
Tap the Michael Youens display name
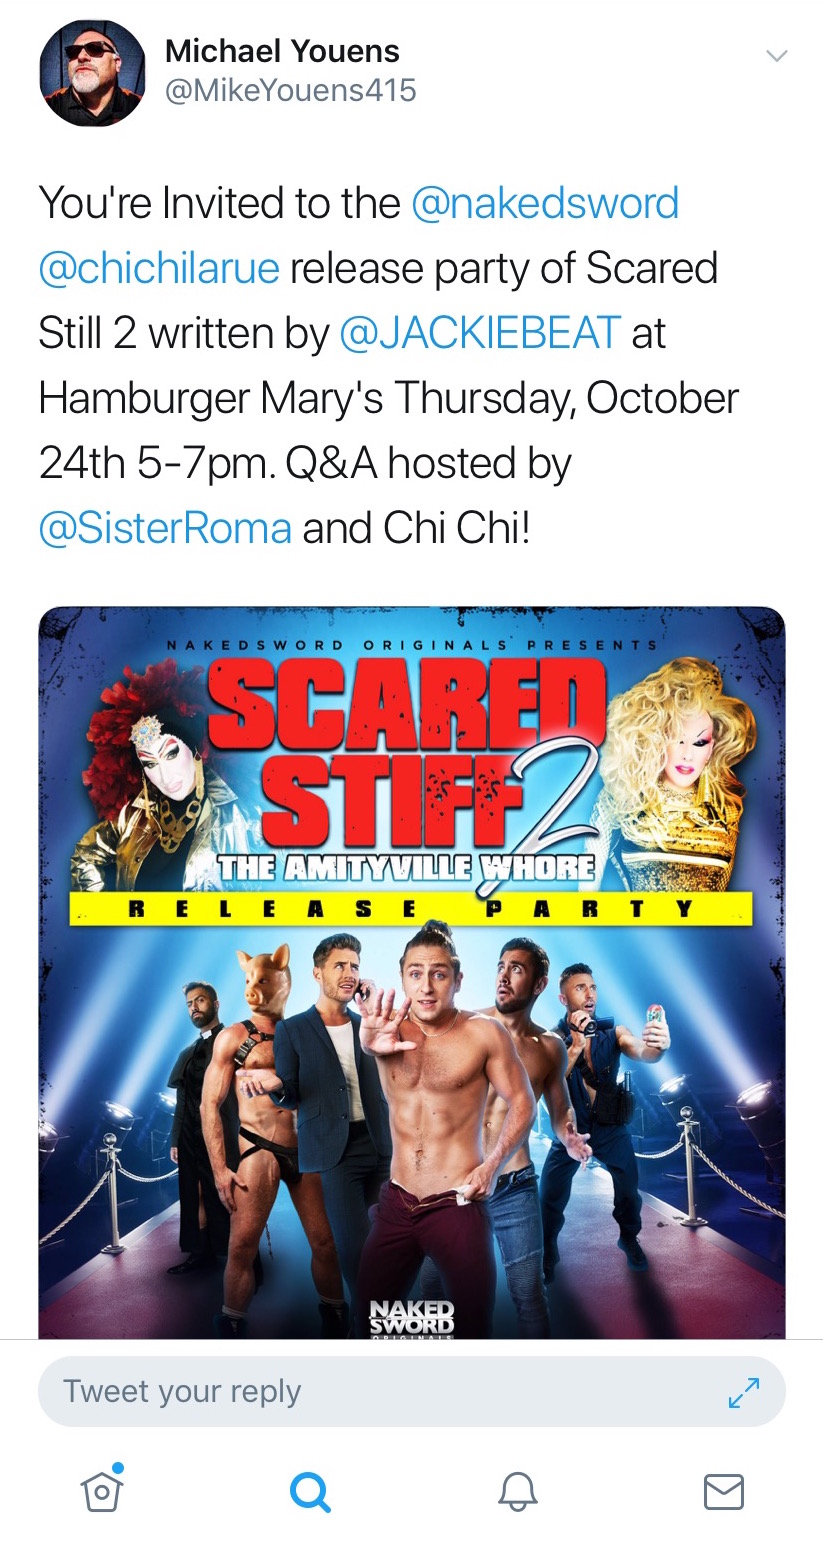coord(282,50)
